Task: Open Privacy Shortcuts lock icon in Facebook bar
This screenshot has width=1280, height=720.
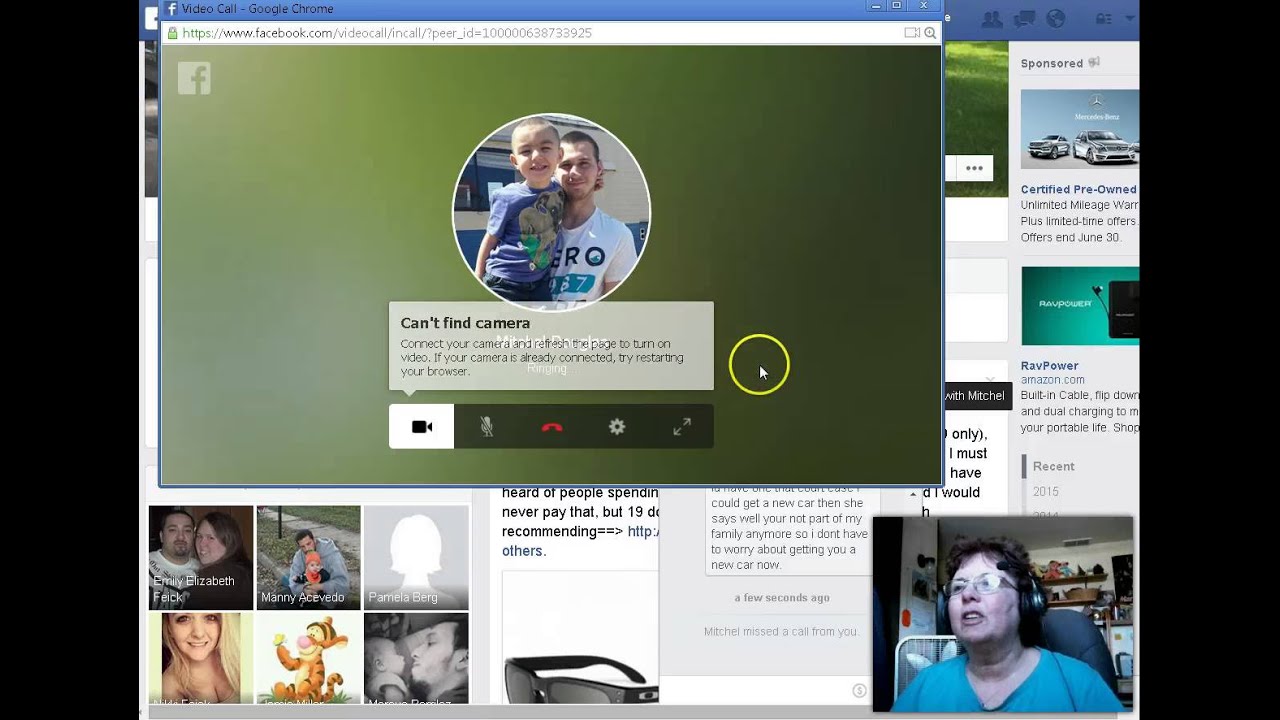Action: point(1104,19)
